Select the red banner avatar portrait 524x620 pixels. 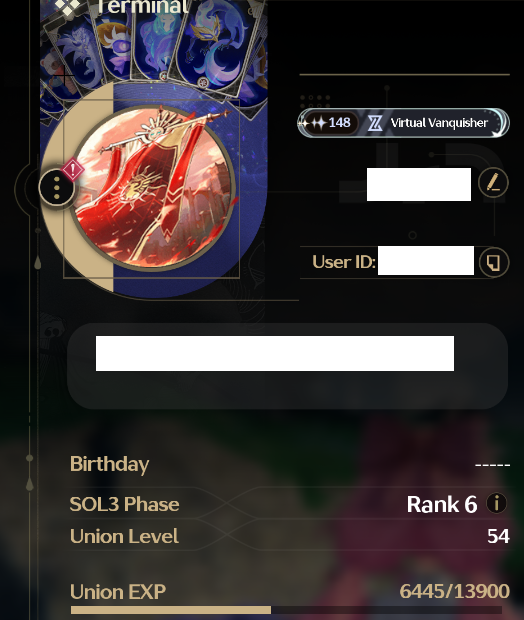[x=153, y=188]
